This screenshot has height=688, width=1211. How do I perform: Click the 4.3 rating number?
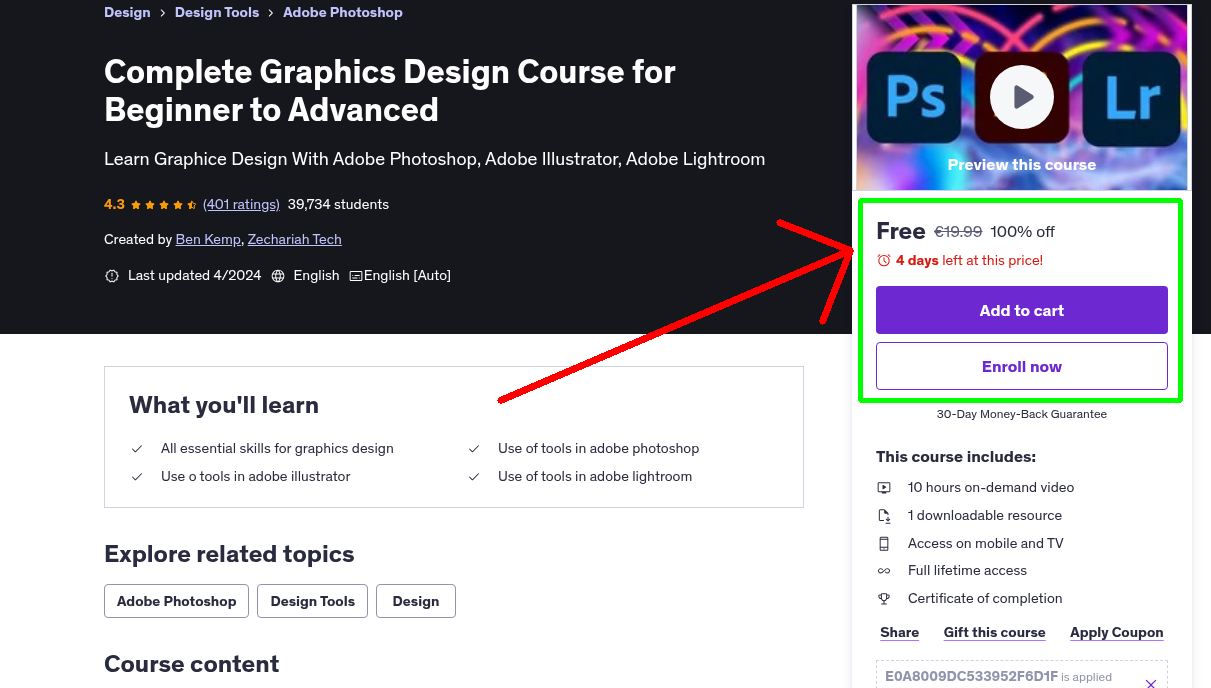point(114,204)
